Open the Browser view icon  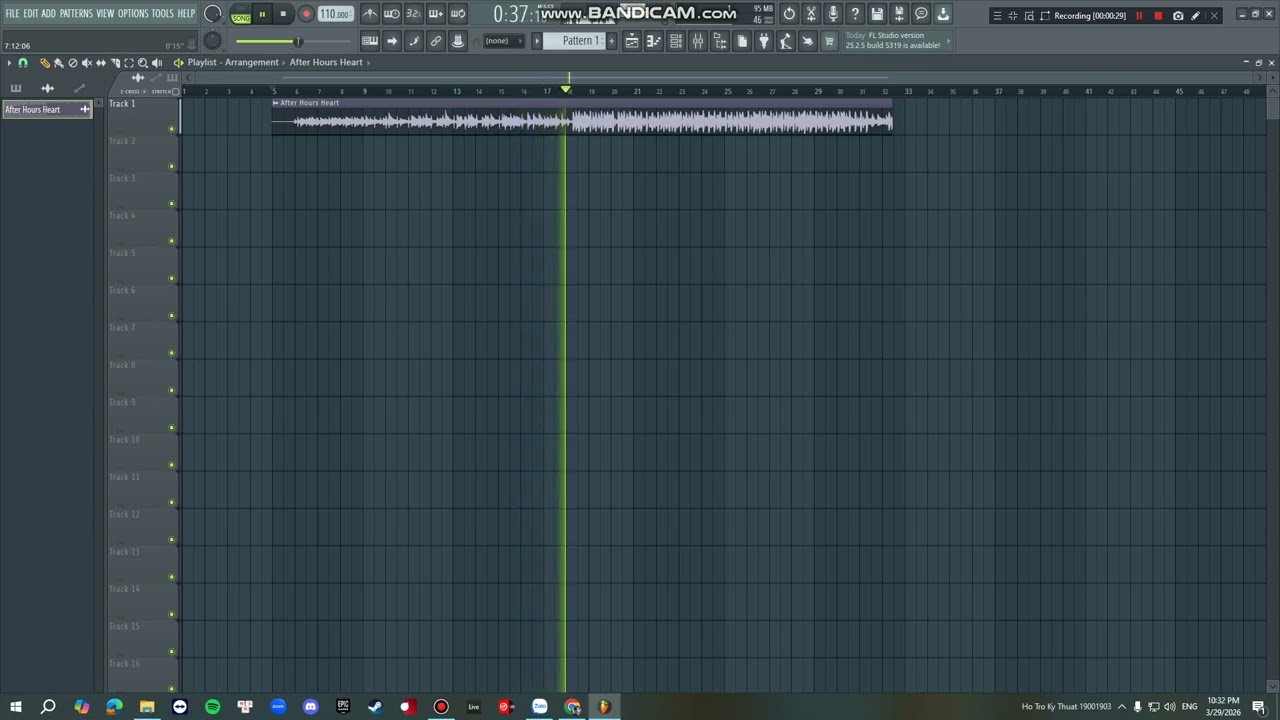click(720, 41)
